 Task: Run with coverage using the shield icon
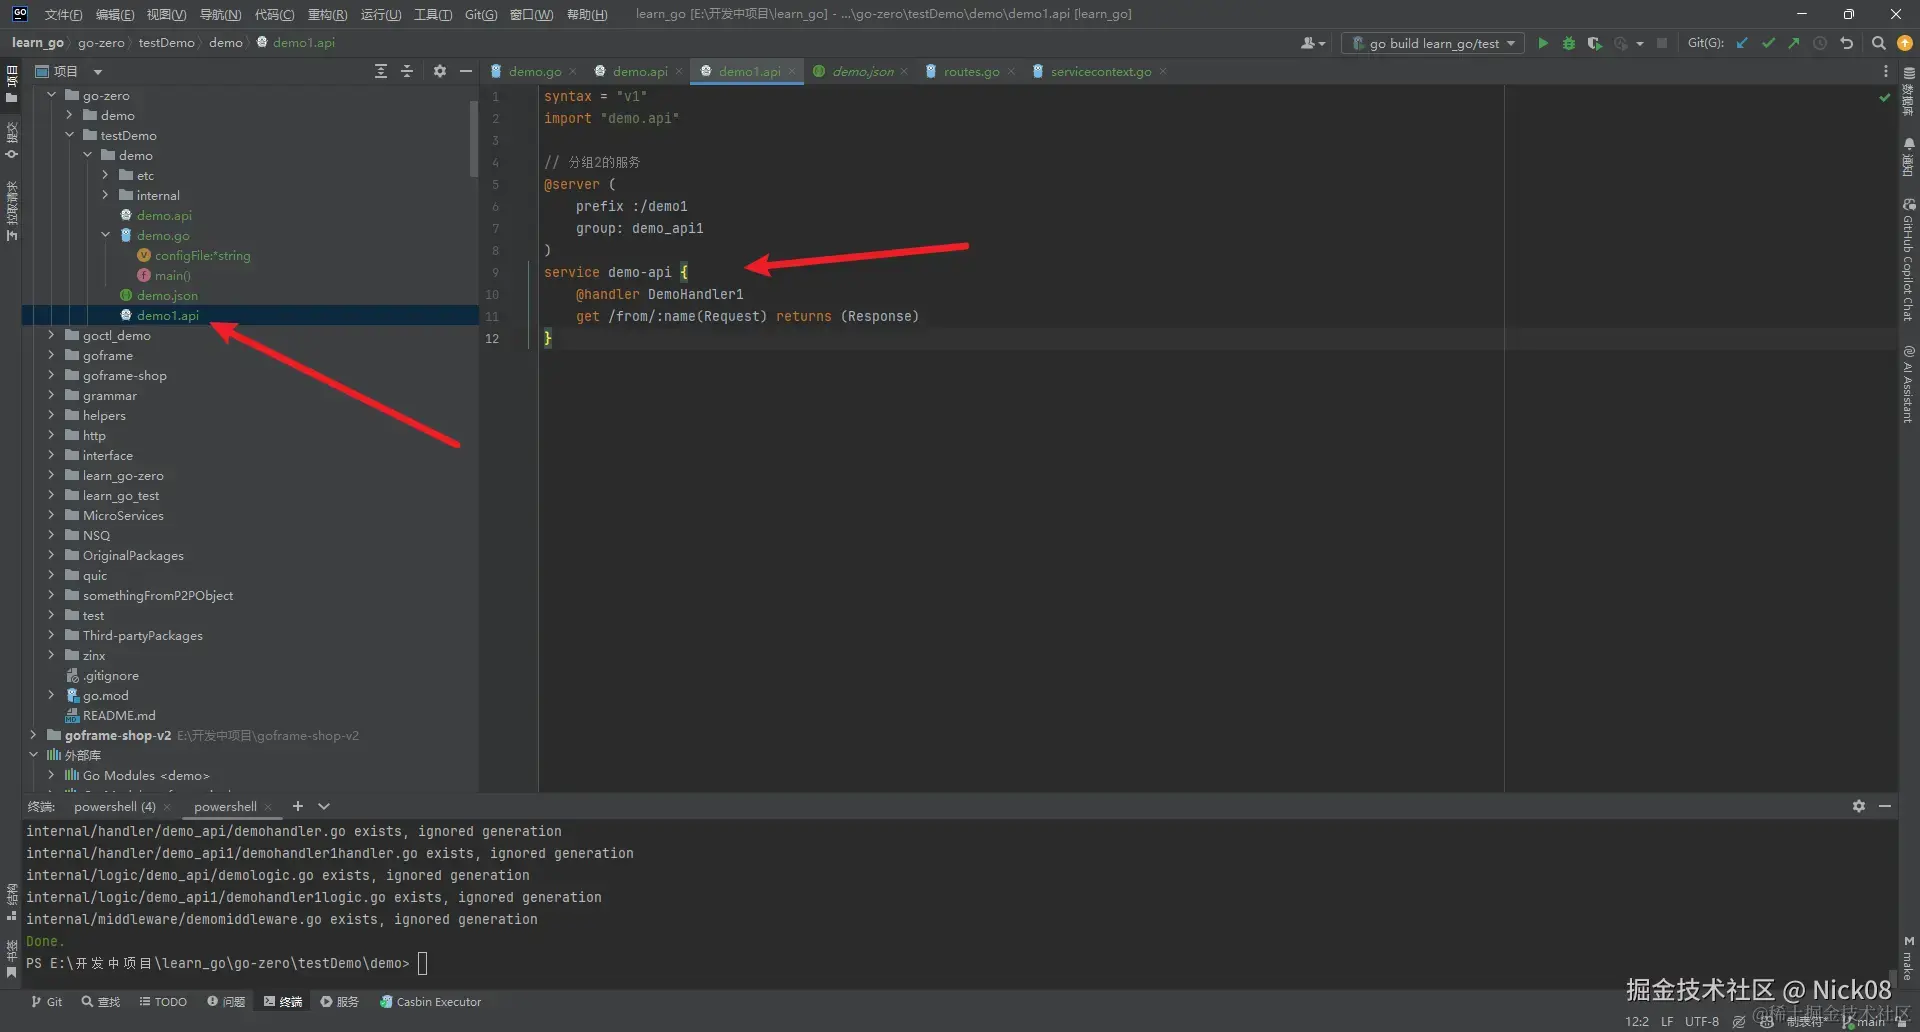pos(1594,43)
